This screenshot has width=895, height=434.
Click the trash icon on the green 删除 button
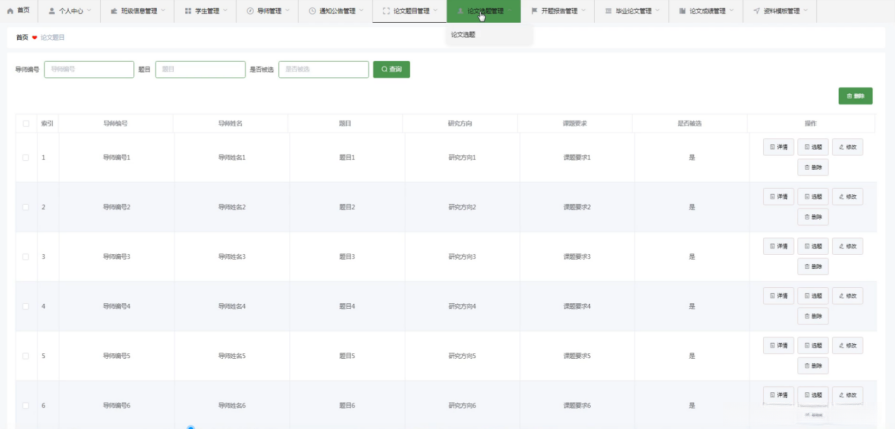tap(849, 96)
